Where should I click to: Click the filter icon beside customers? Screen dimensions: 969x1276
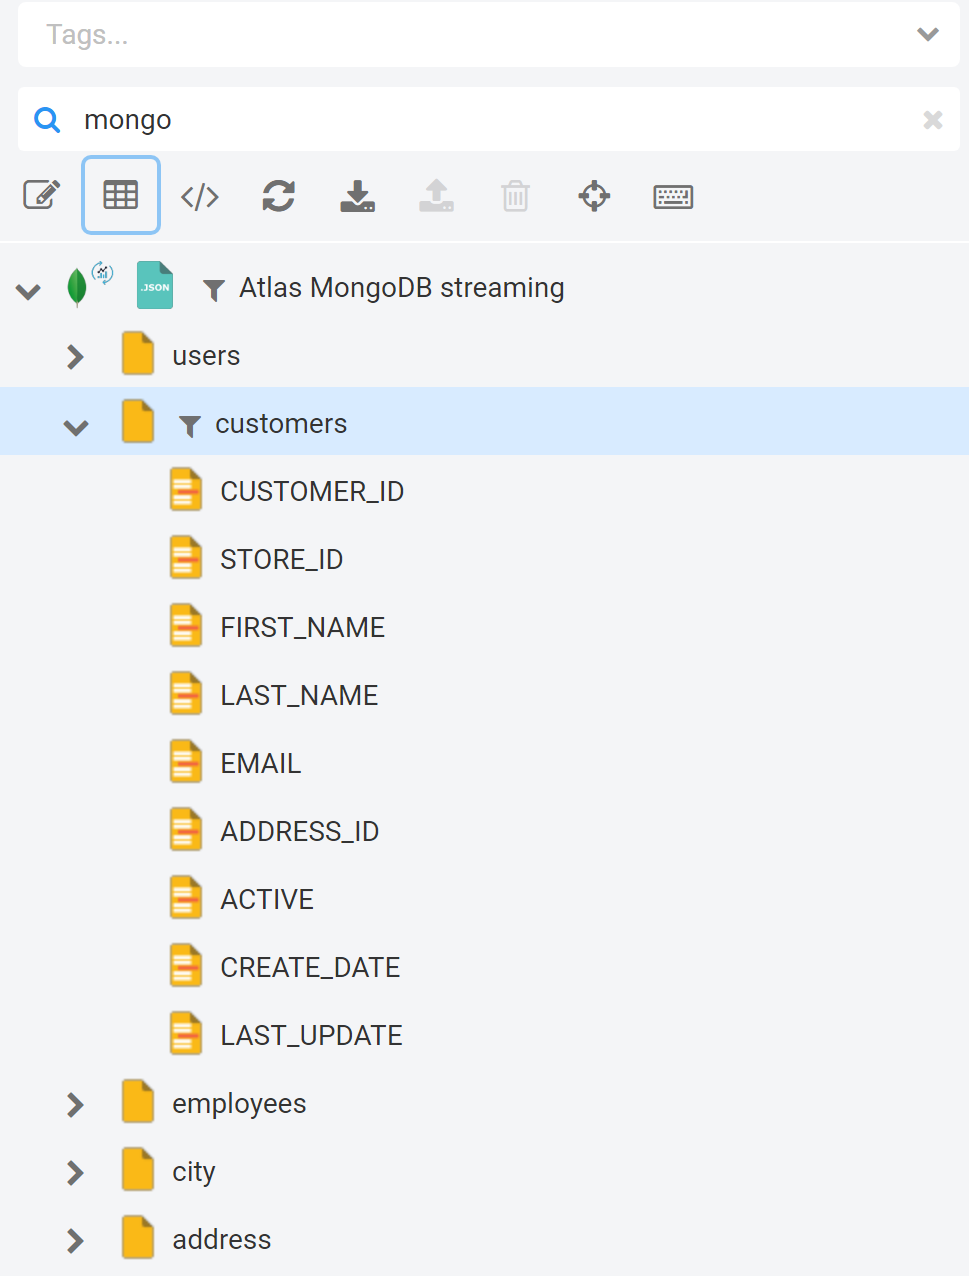tap(189, 425)
